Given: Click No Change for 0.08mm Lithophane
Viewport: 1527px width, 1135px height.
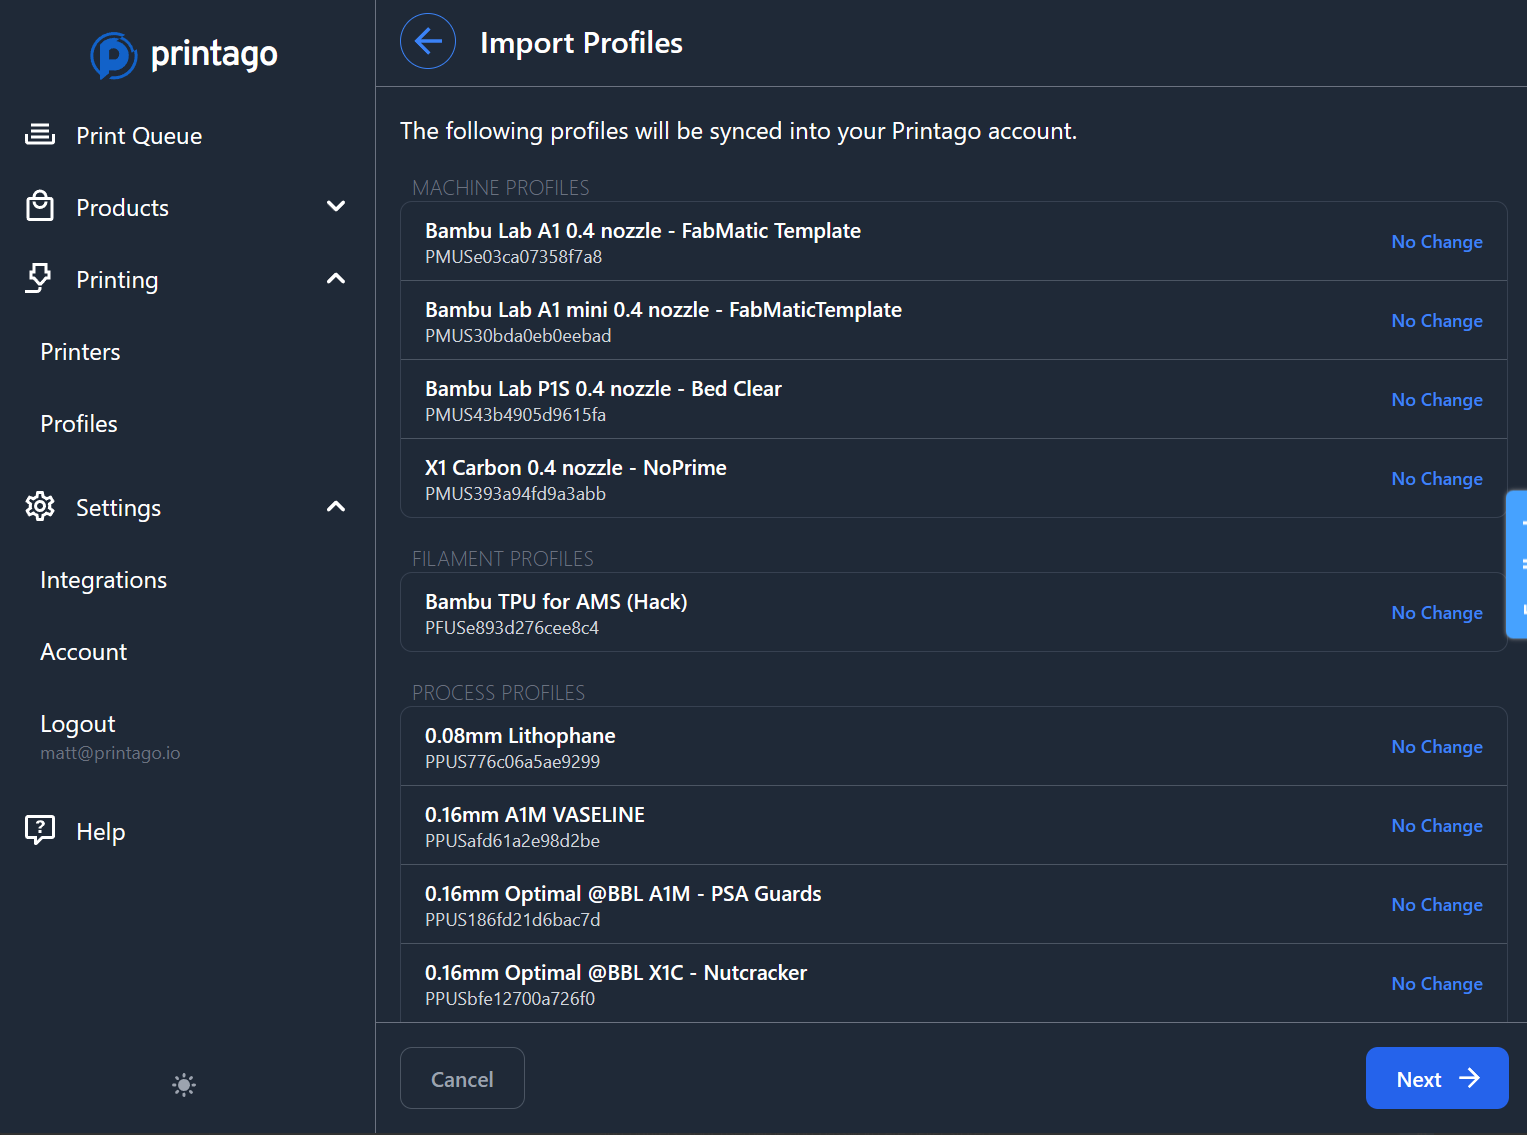Looking at the screenshot, I should 1437,747.
